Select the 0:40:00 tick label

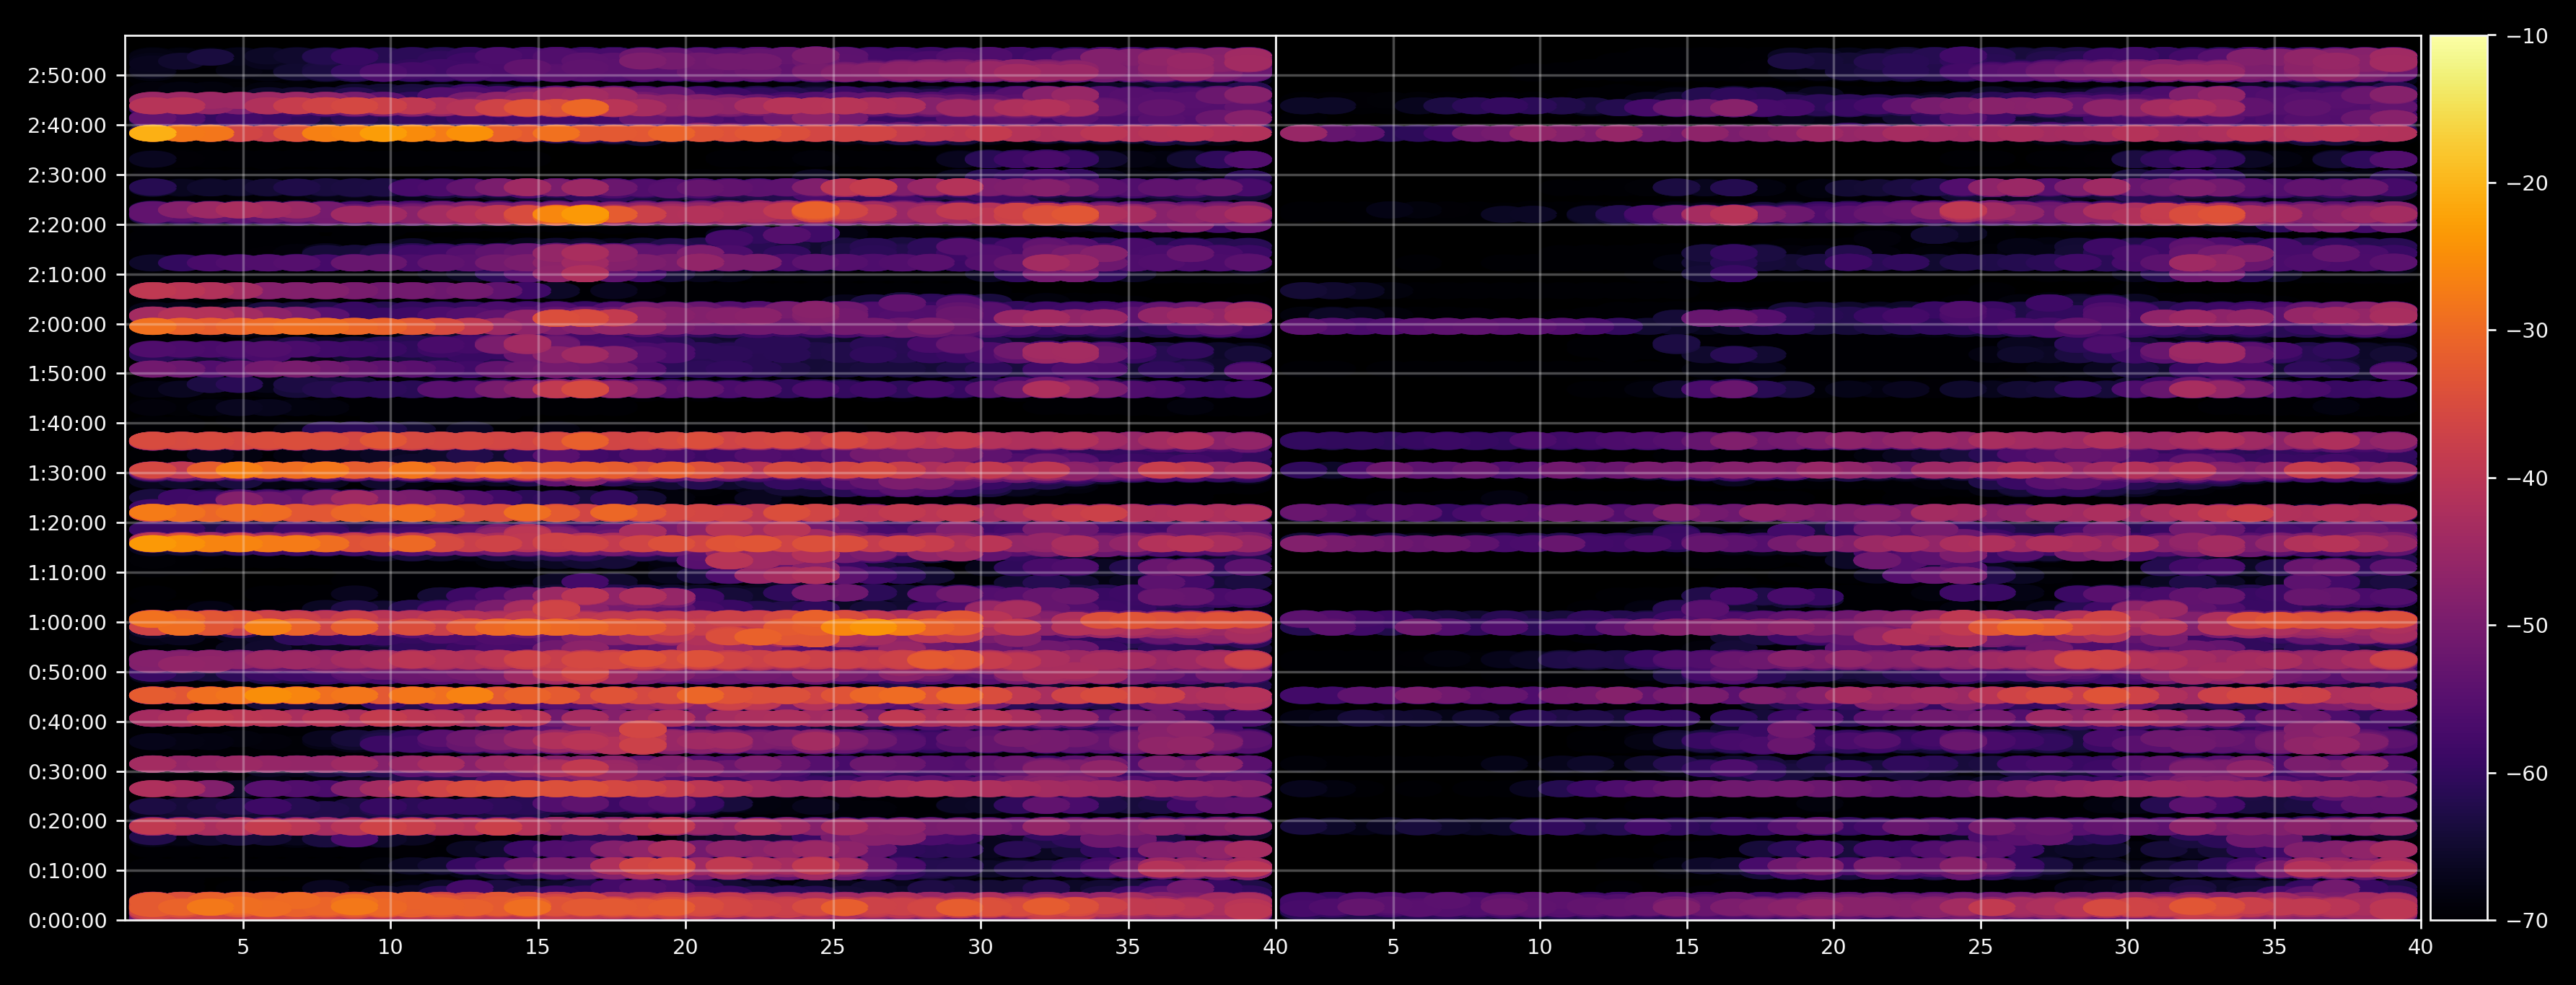tap(67, 722)
